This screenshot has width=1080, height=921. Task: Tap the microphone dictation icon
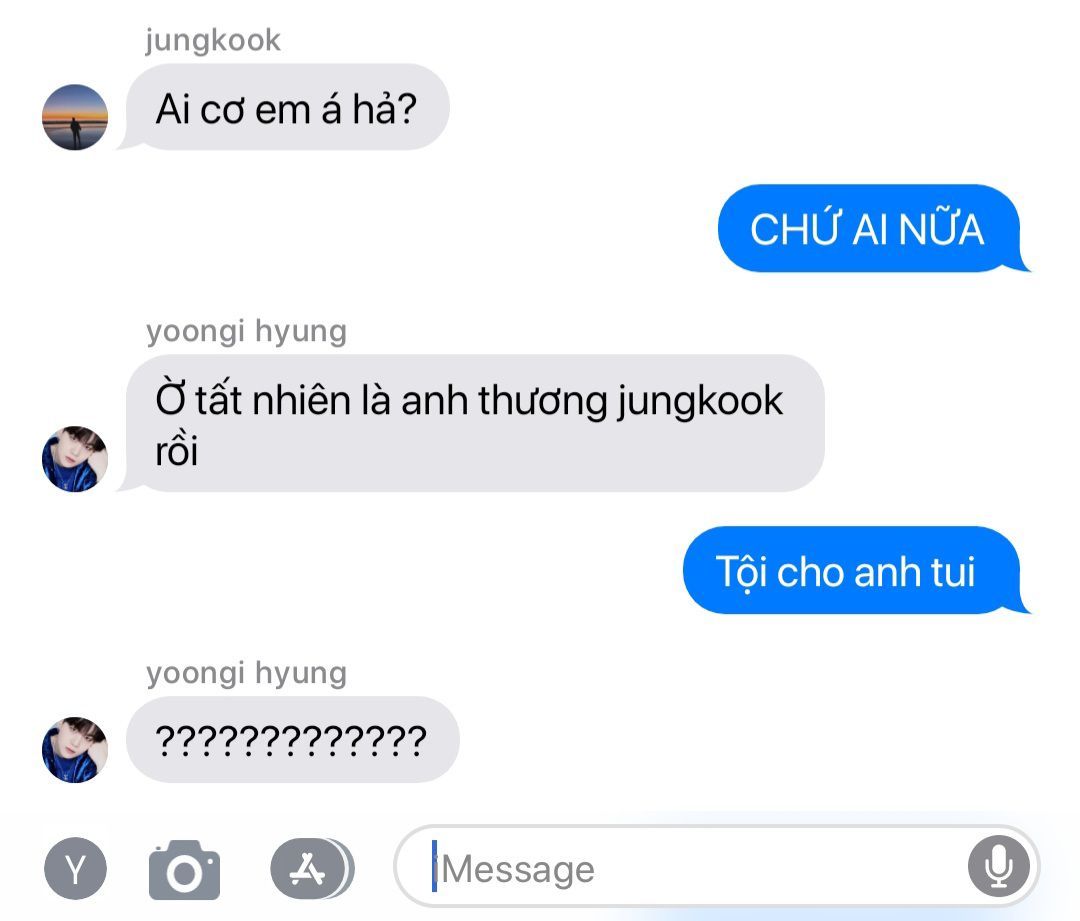click(x=998, y=866)
